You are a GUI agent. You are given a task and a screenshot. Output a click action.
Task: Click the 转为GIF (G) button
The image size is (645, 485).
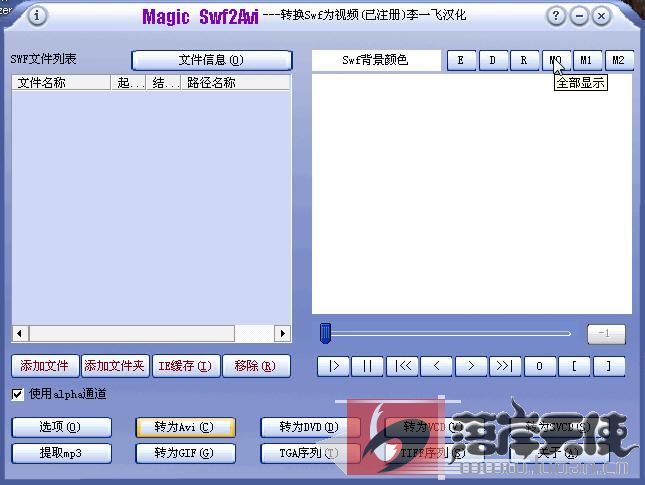186,453
